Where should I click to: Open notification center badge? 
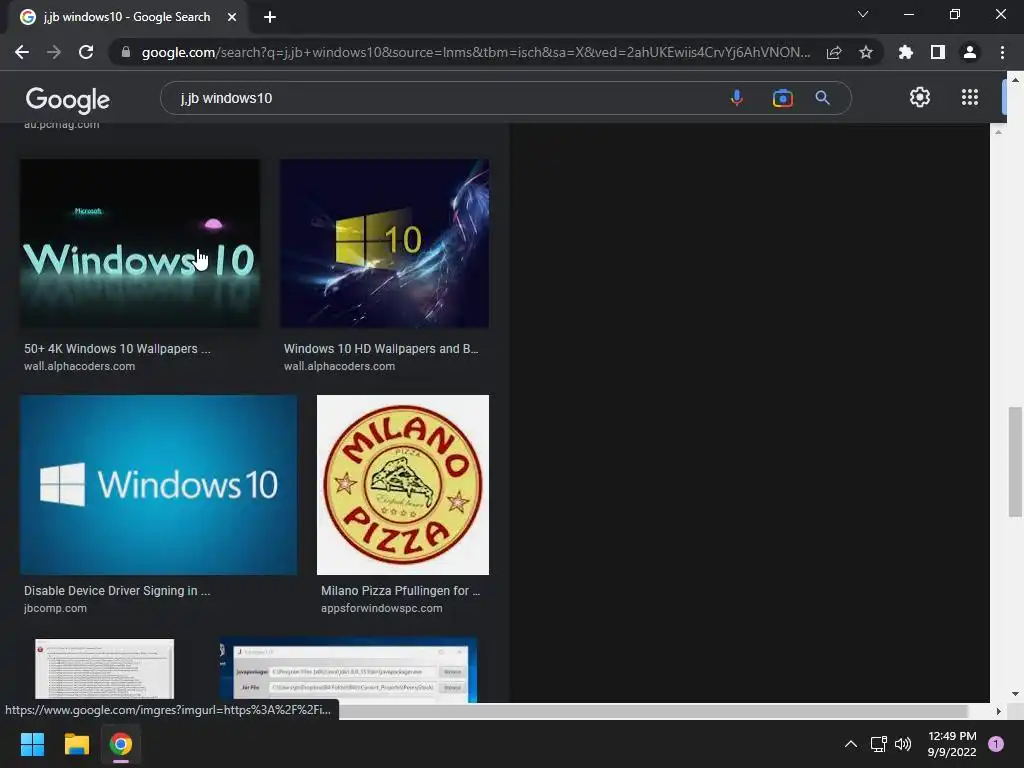[x=996, y=744]
